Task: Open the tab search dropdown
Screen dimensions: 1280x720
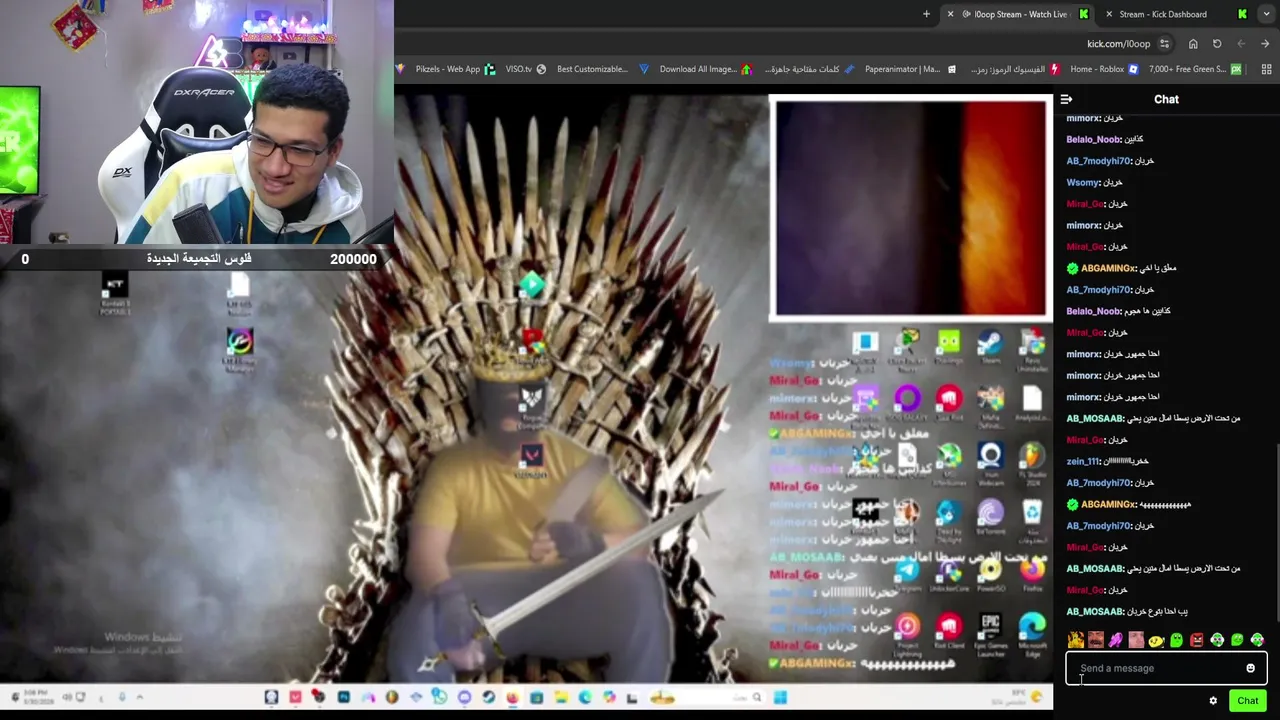Action: [x=1266, y=14]
